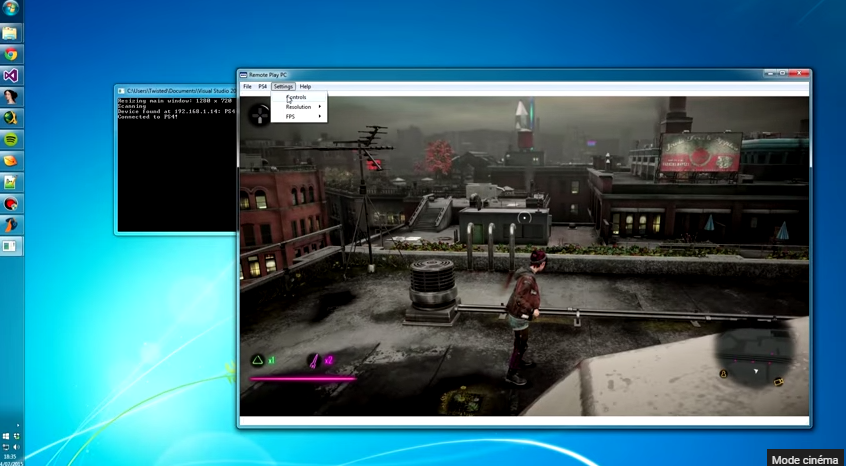The height and width of the screenshot is (466, 846).
Task: Click Settings menu in Remote Play PC
Action: tap(283, 86)
